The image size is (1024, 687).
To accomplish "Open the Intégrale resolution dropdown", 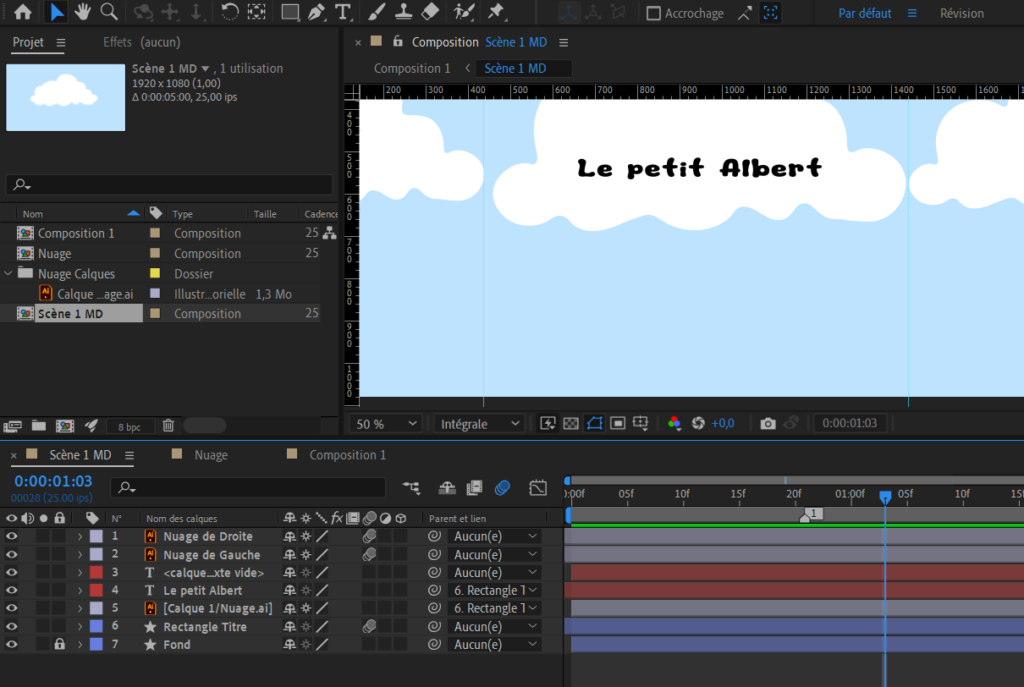I will click(480, 424).
